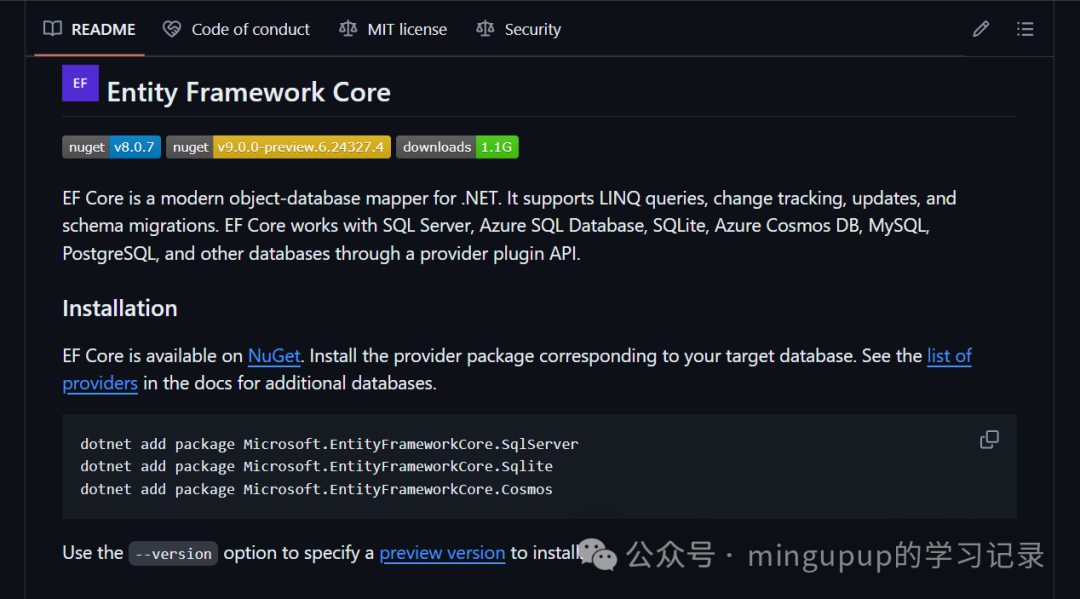The height and width of the screenshot is (599, 1080).
Task: Click the MIT license scales icon
Action: 347,29
